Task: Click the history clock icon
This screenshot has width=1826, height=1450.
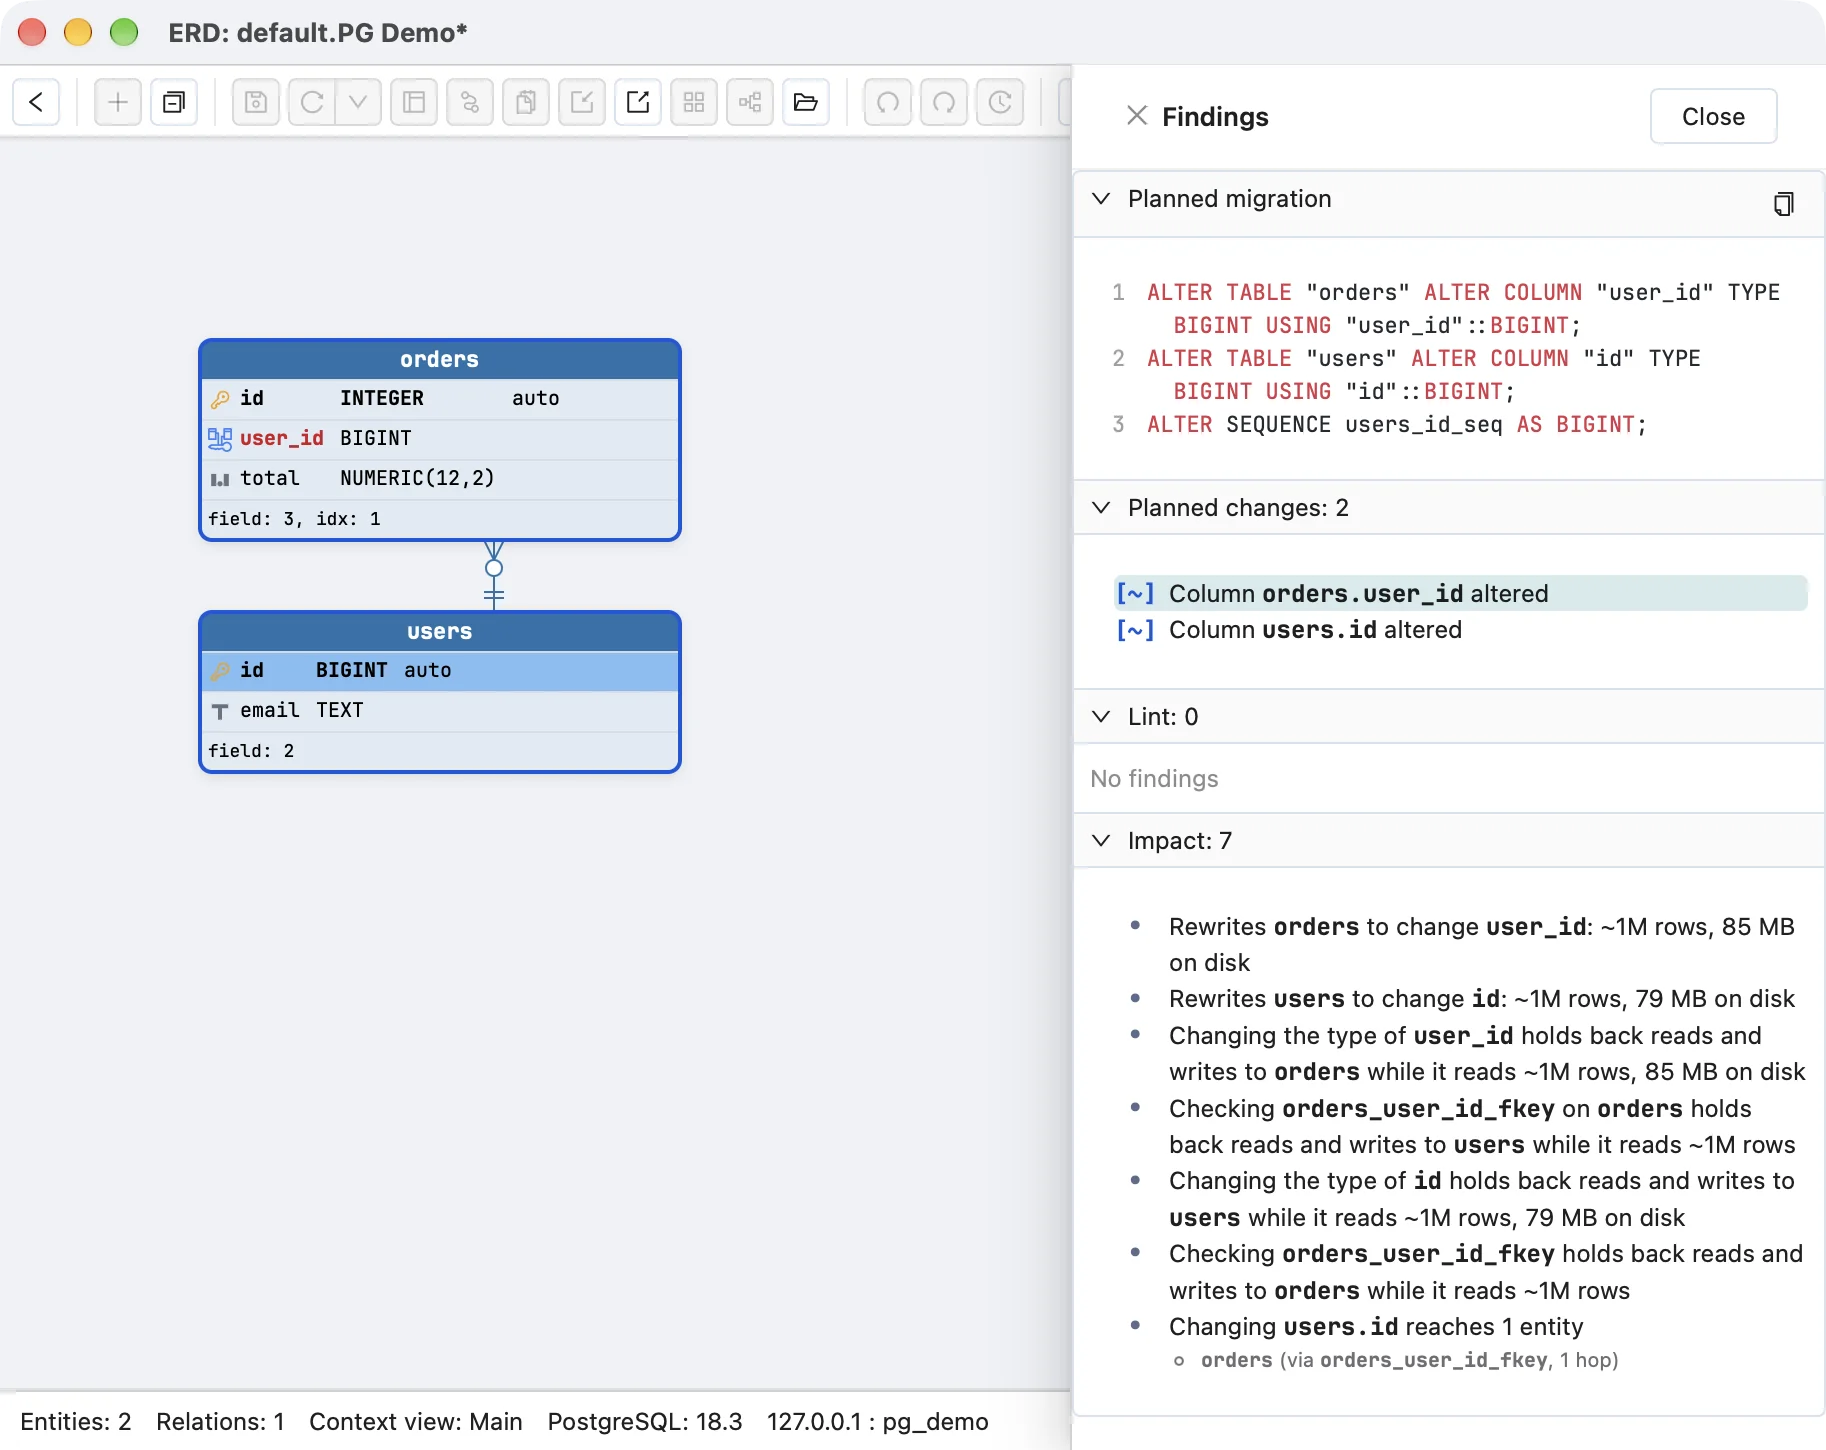Action: point(1000,102)
